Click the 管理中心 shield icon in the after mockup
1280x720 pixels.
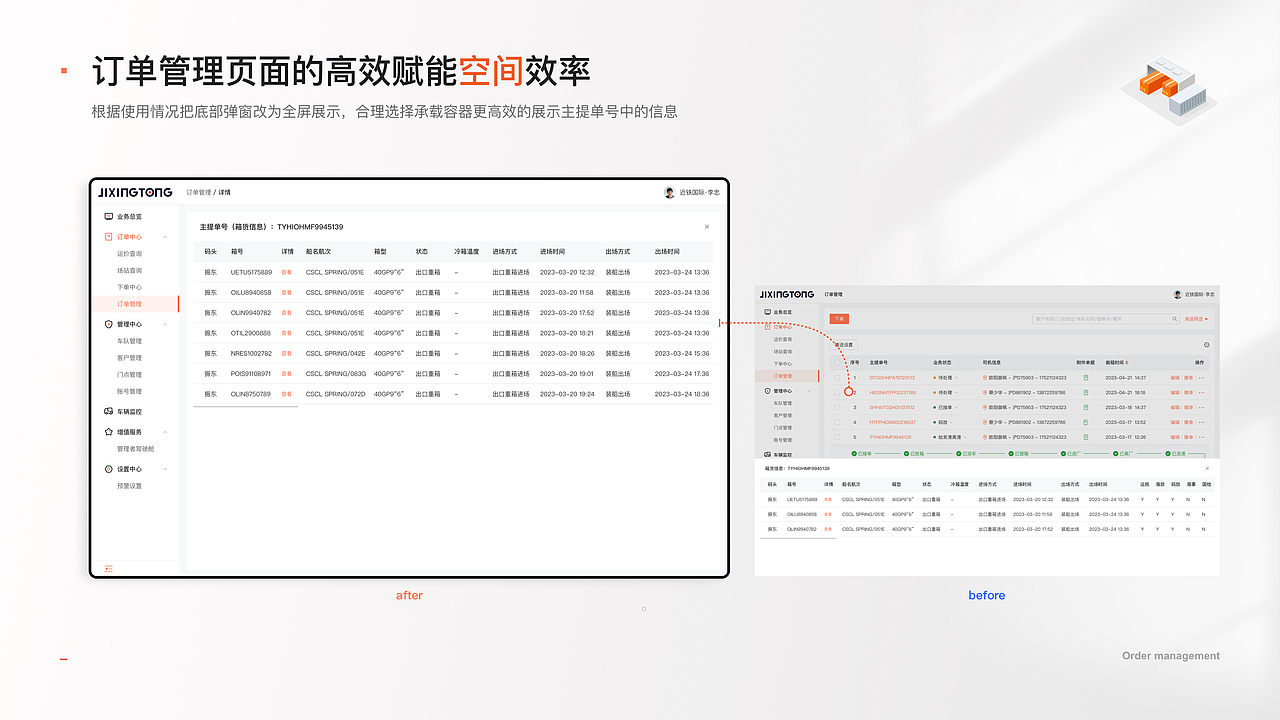tap(108, 324)
